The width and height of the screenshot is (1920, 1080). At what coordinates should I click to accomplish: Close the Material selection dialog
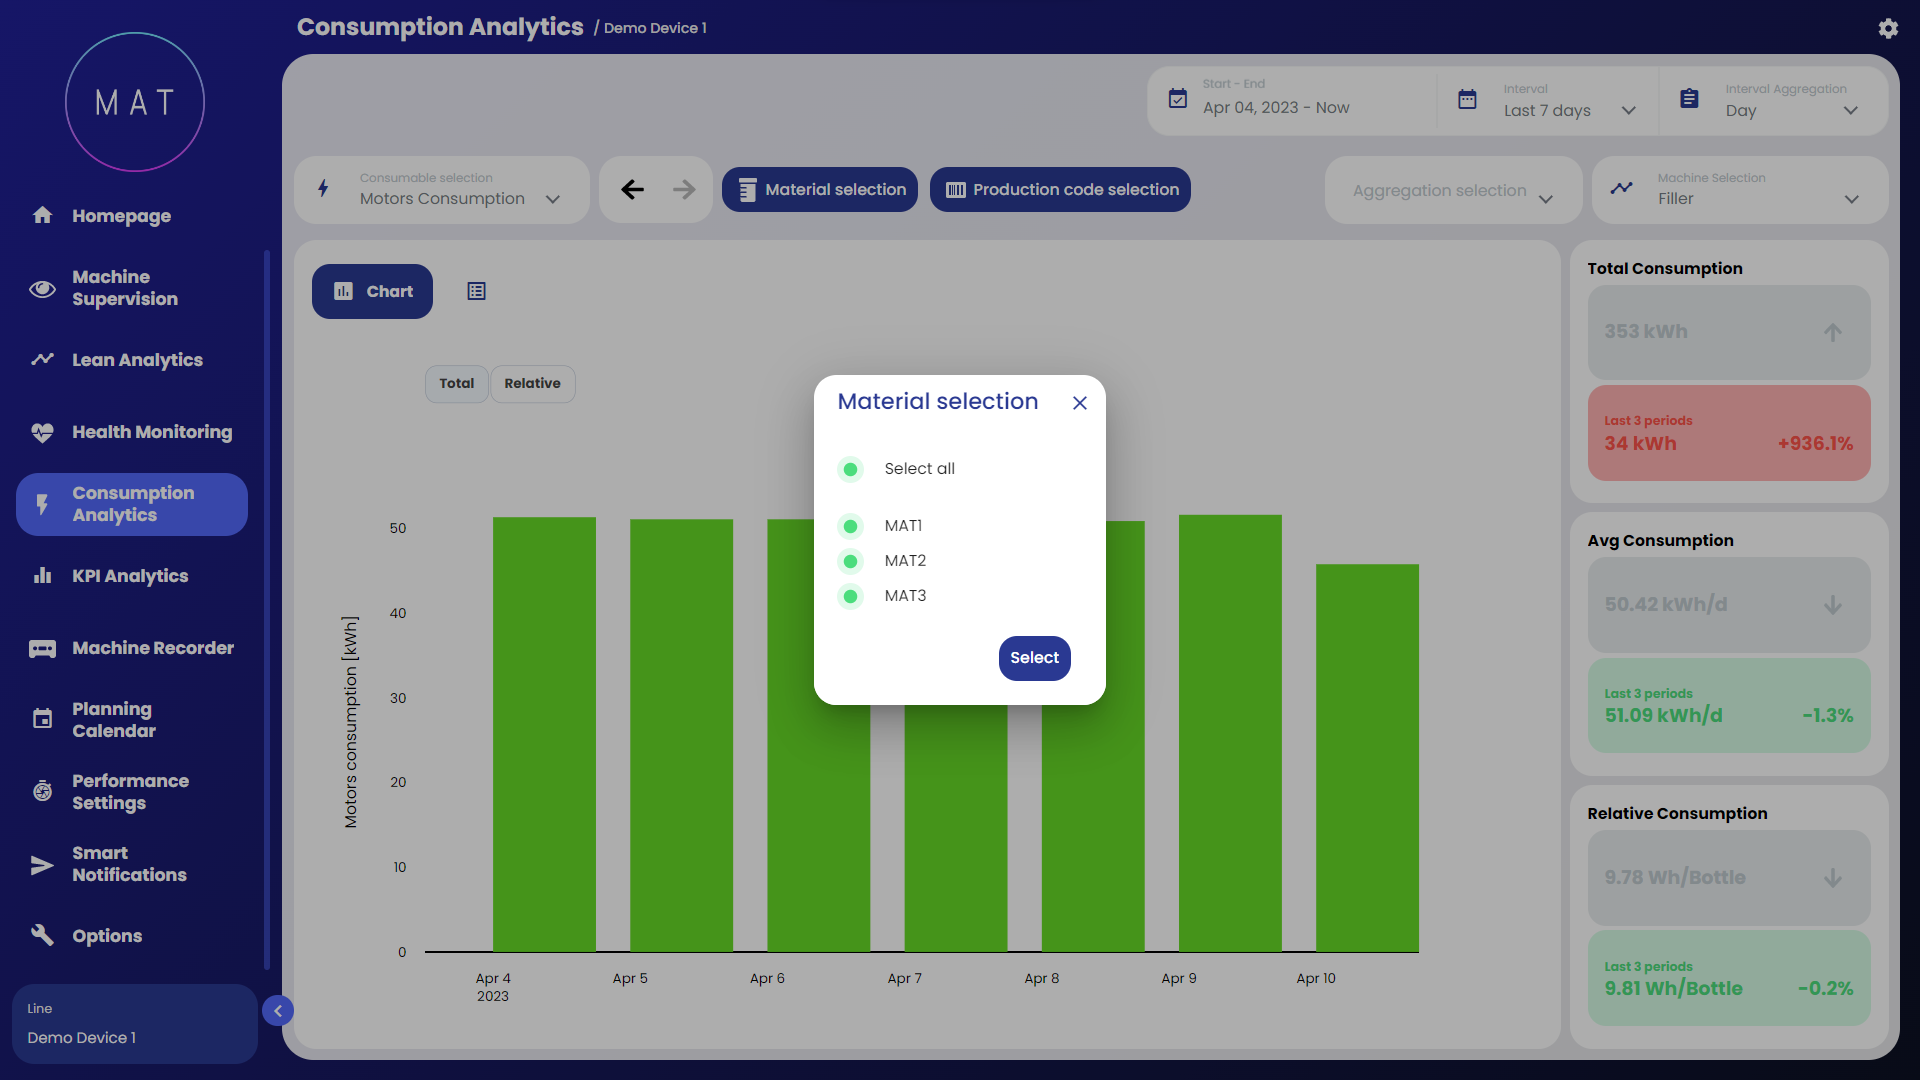(1079, 403)
